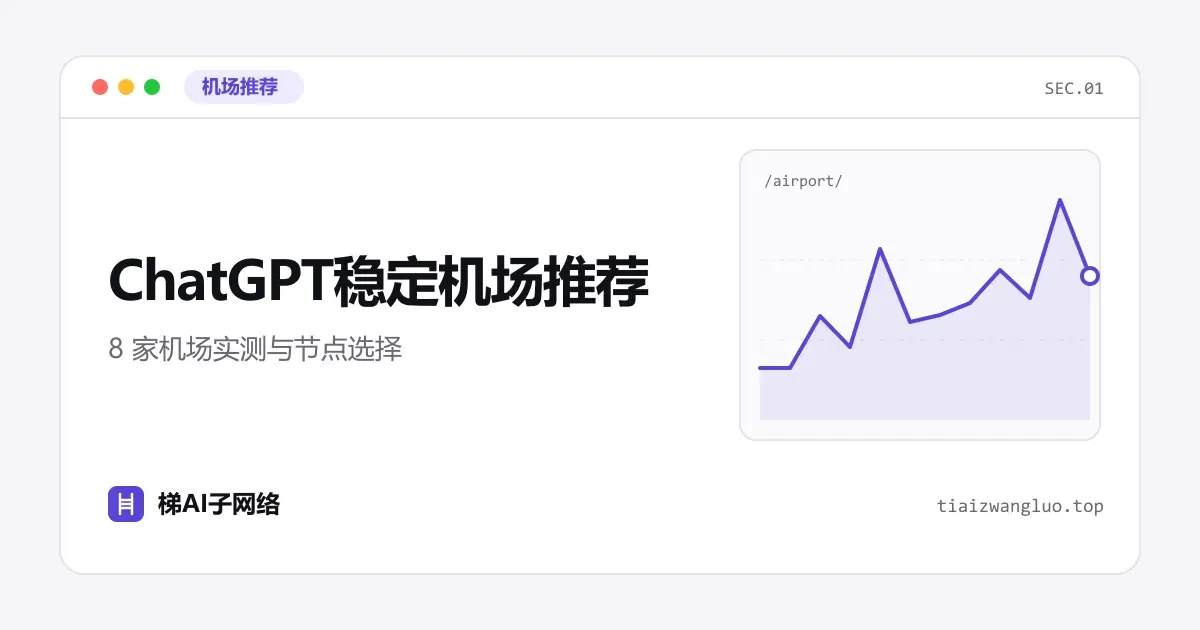Open the tiaizwangluo.top link
This screenshot has width=1200, height=630.
click(x=1020, y=506)
